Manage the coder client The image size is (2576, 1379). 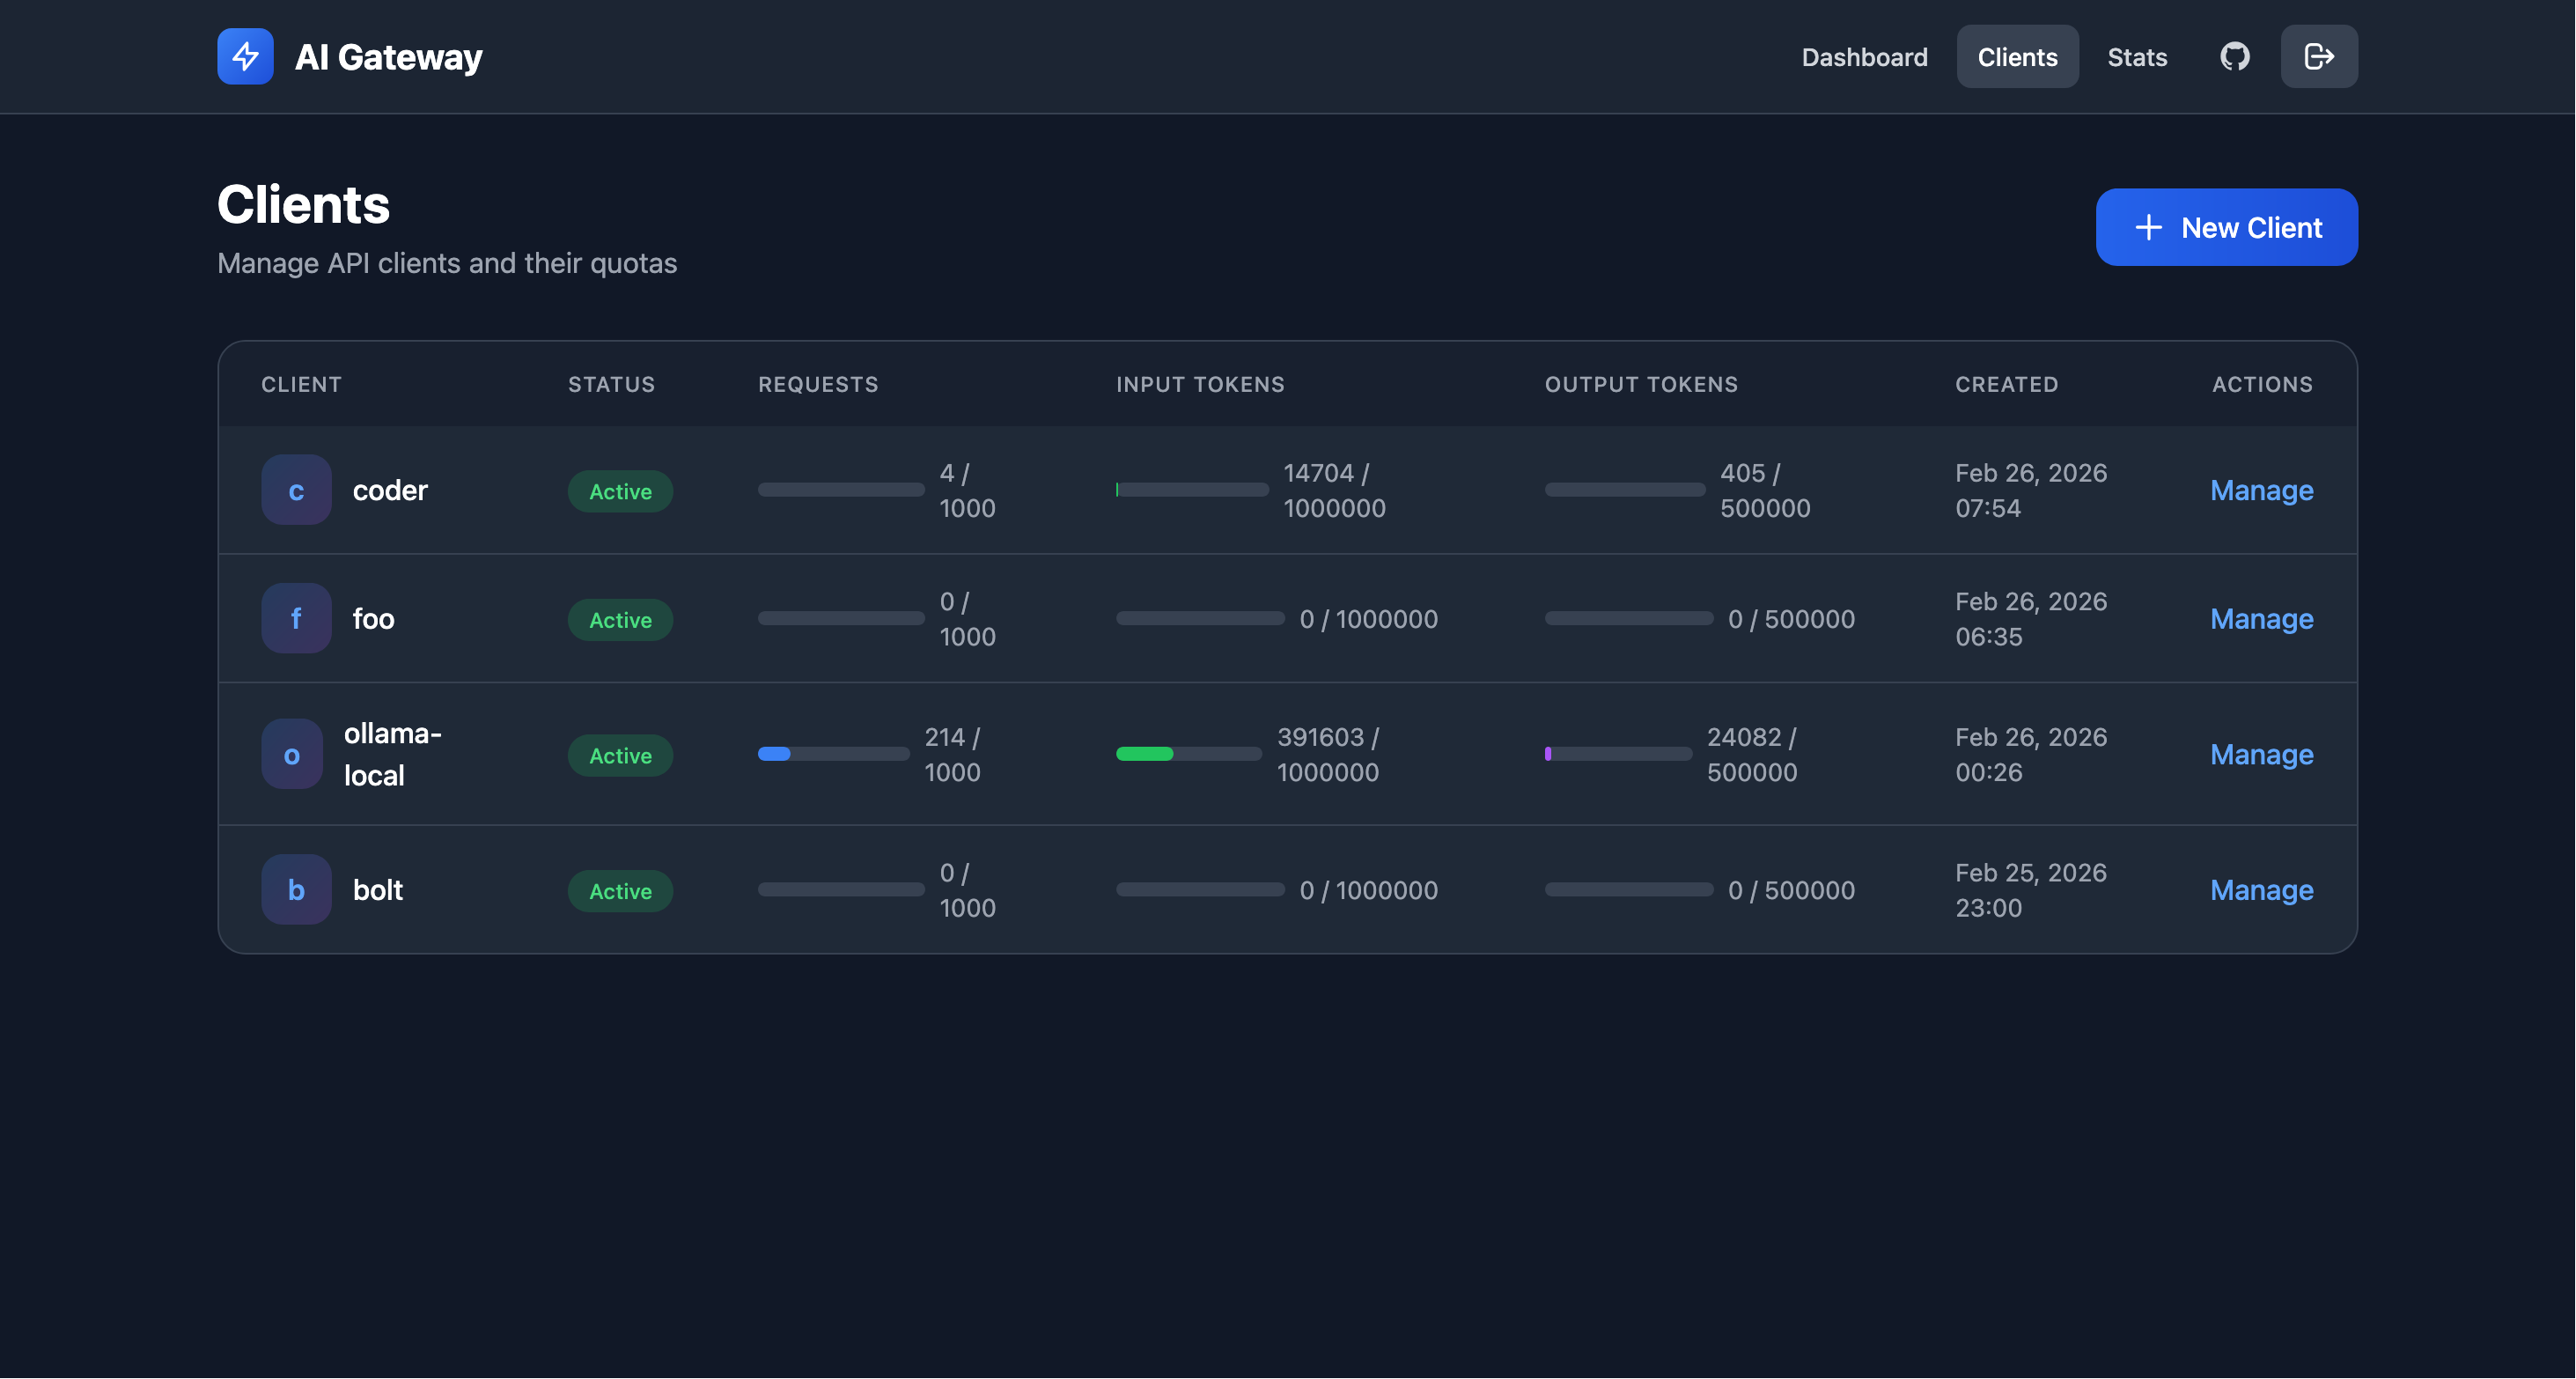[x=2261, y=490]
